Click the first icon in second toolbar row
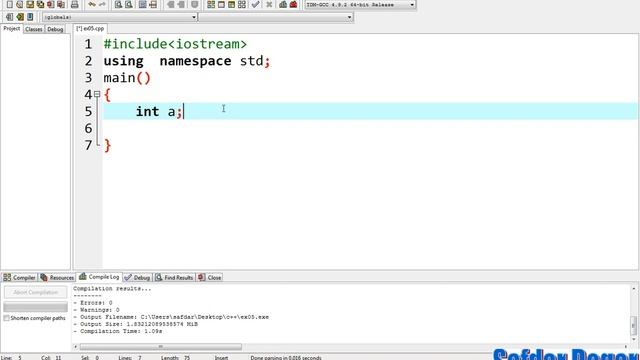Image resolution: width=640 pixels, height=360 pixels. pyautogui.click(x=9, y=17)
